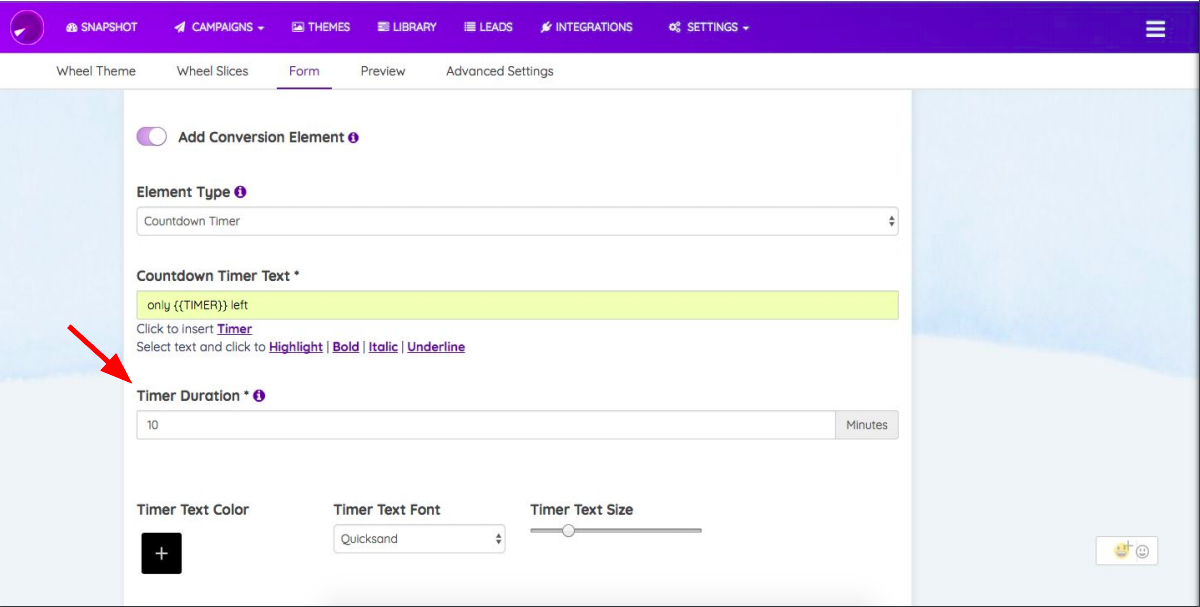Screen dimensions: 1200x607
Task: Click the Countdown Timer Text field
Action: tap(517, 305)
